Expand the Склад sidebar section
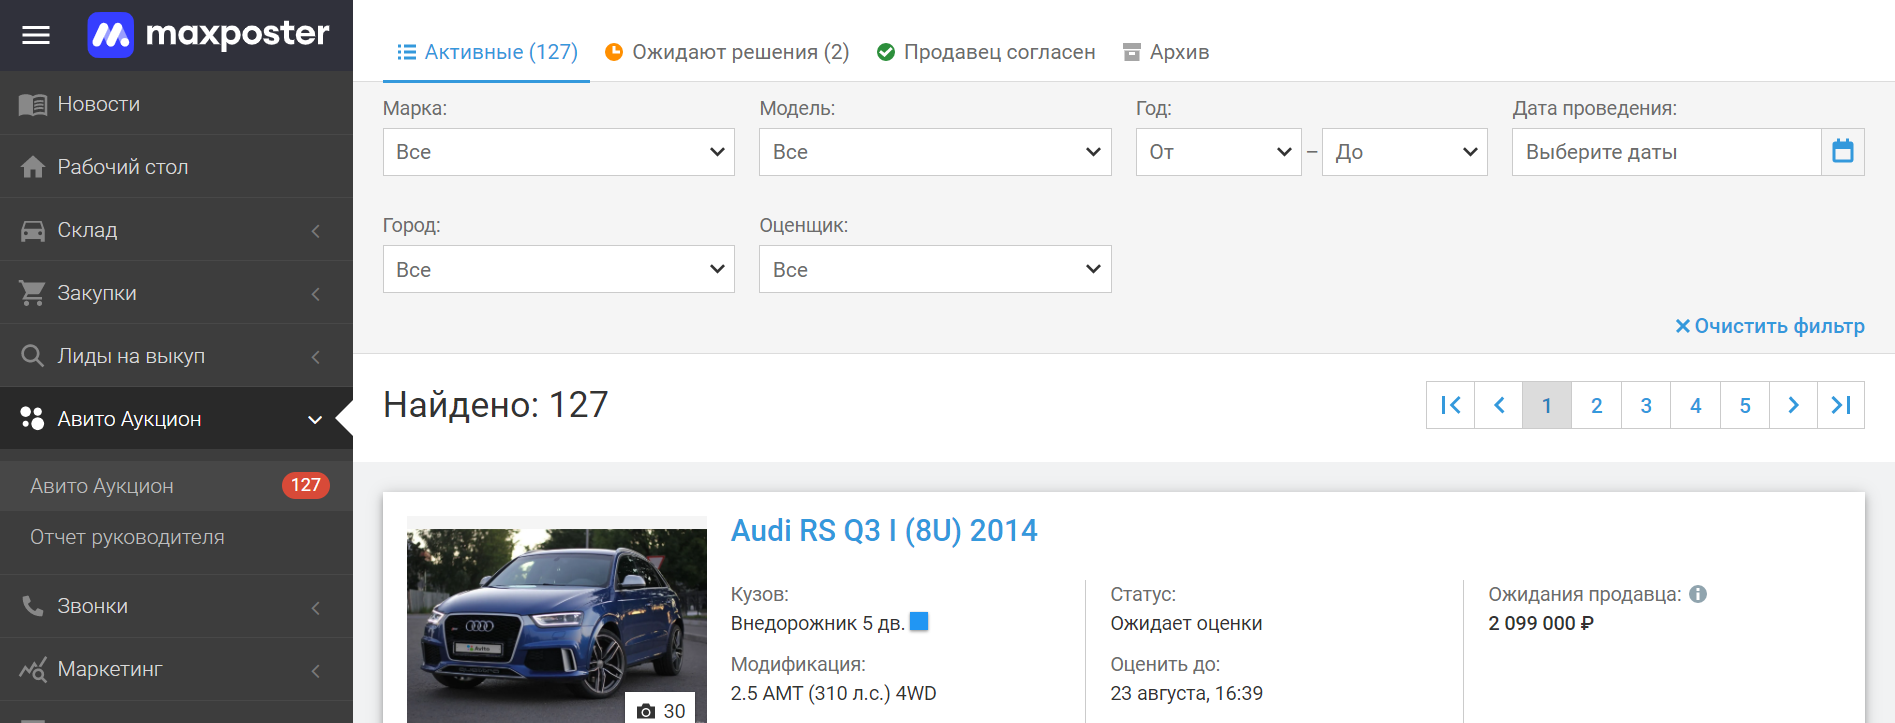Viewport: 1895px width, 723px height. 315,231
